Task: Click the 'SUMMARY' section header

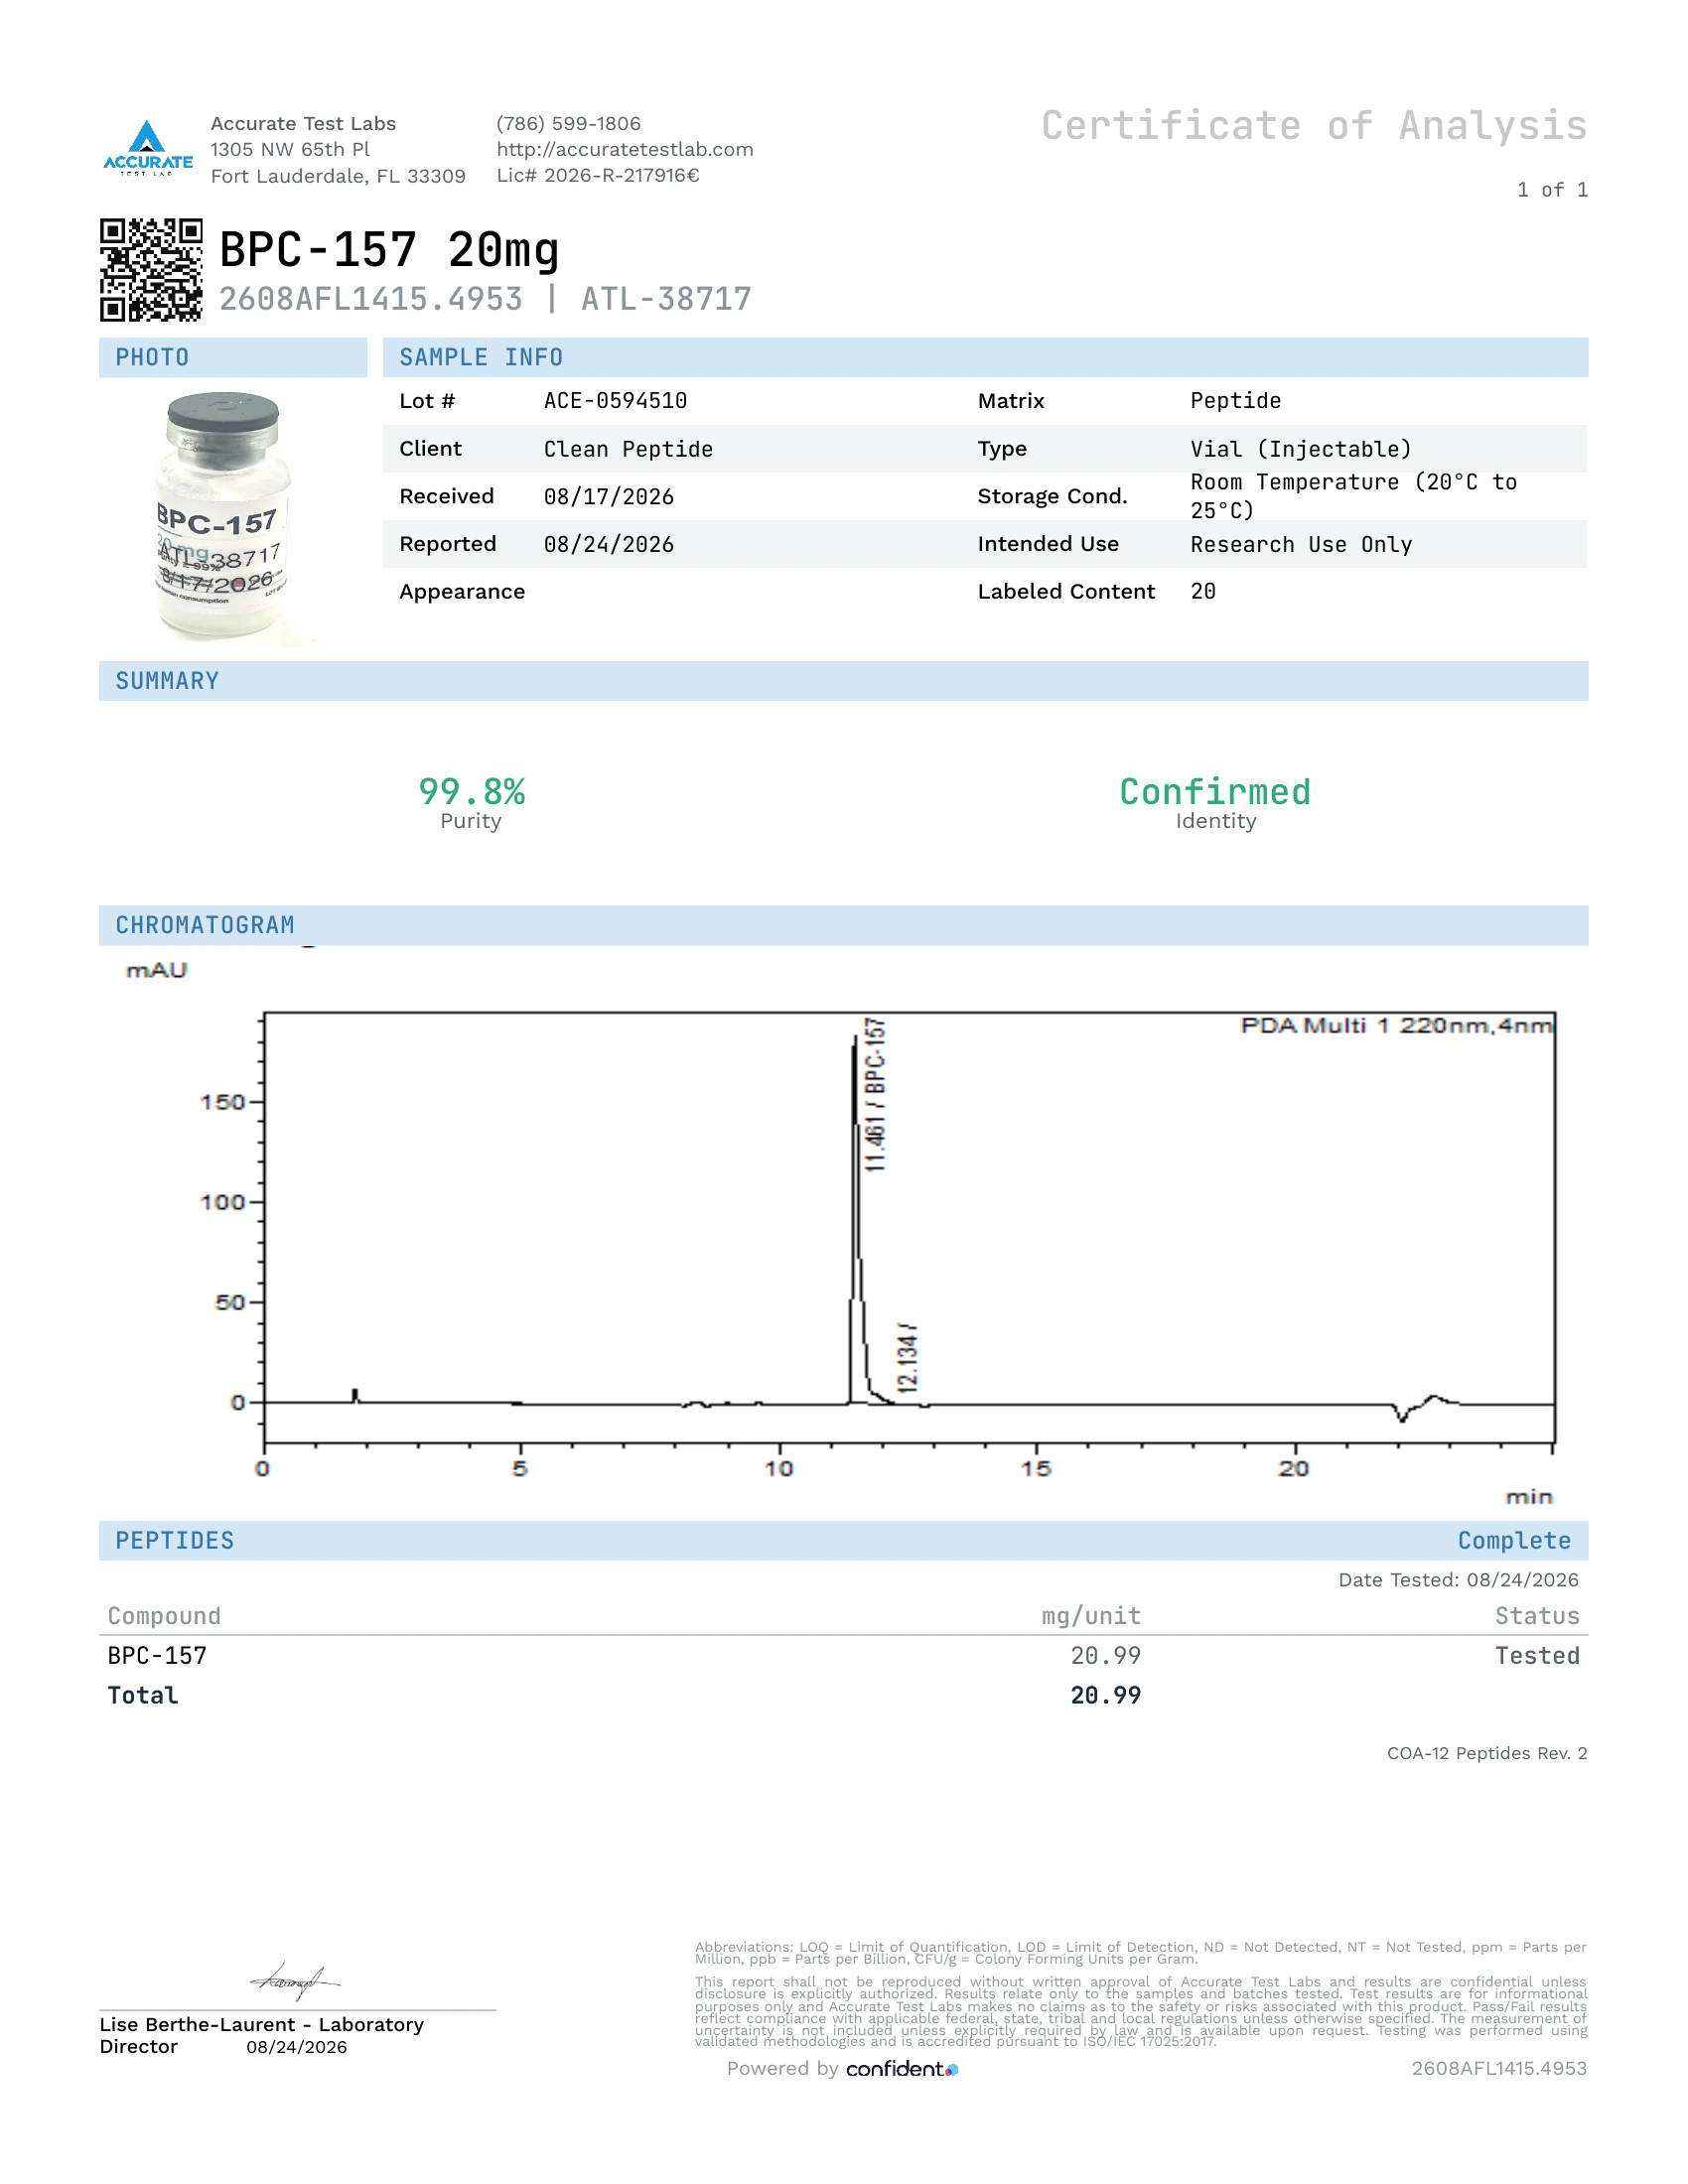Action: tap(843, 681)
